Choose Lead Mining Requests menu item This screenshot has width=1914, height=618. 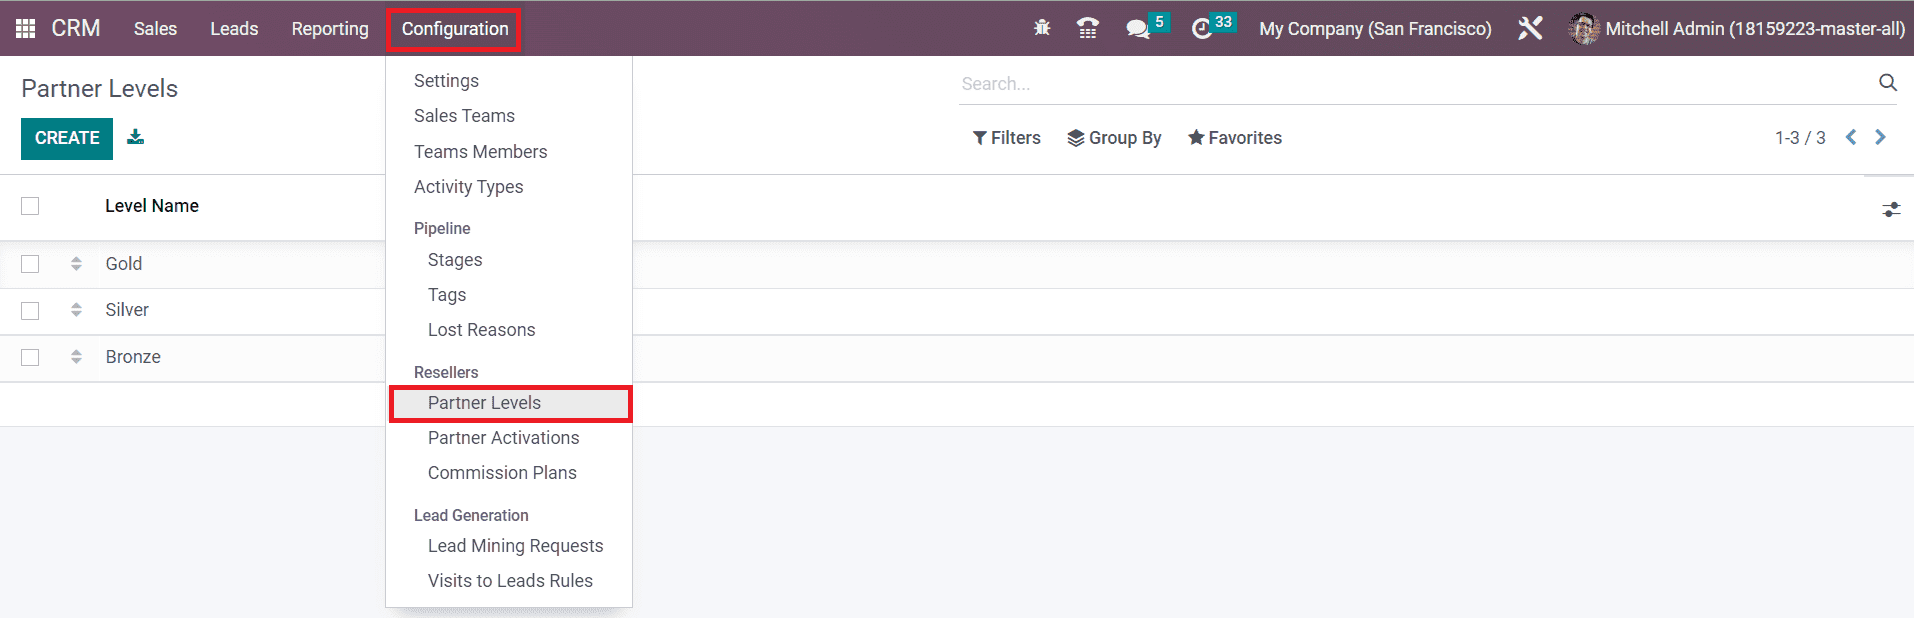click(x=515, y=546)
